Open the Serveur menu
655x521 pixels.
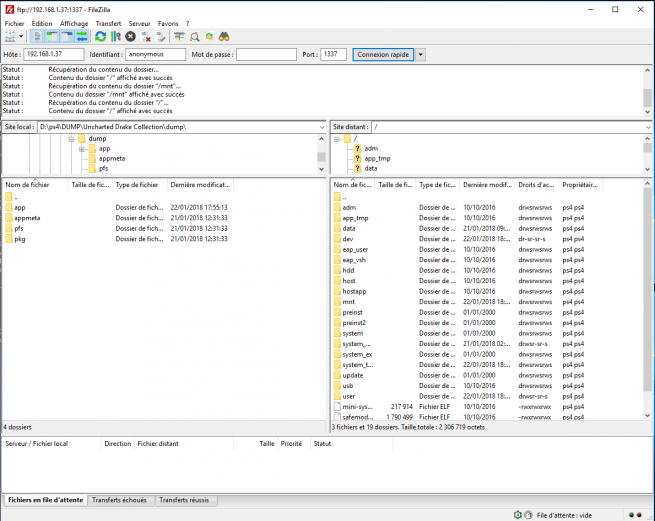coord(140,23)
